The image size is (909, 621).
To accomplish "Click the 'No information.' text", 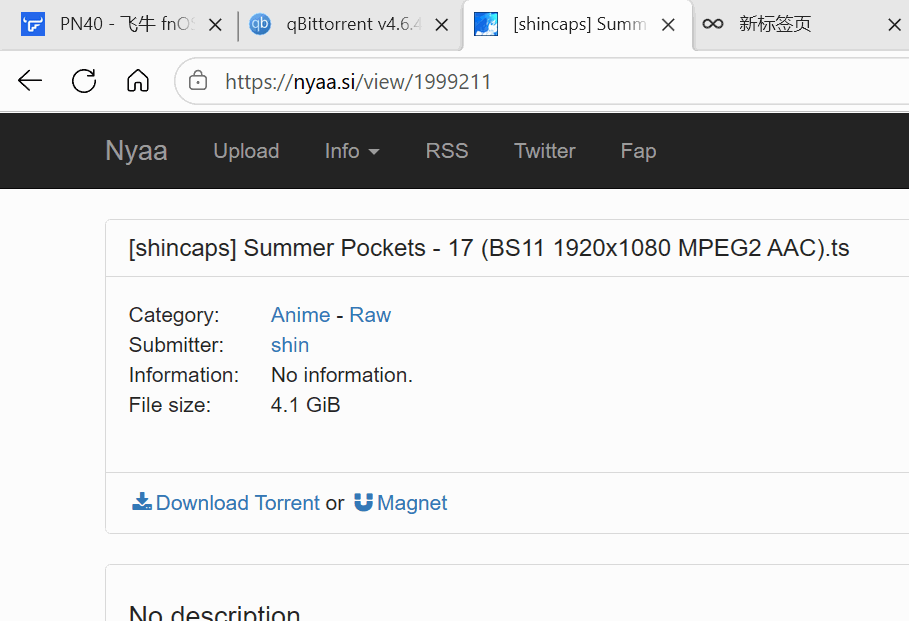I will (342, 375).
